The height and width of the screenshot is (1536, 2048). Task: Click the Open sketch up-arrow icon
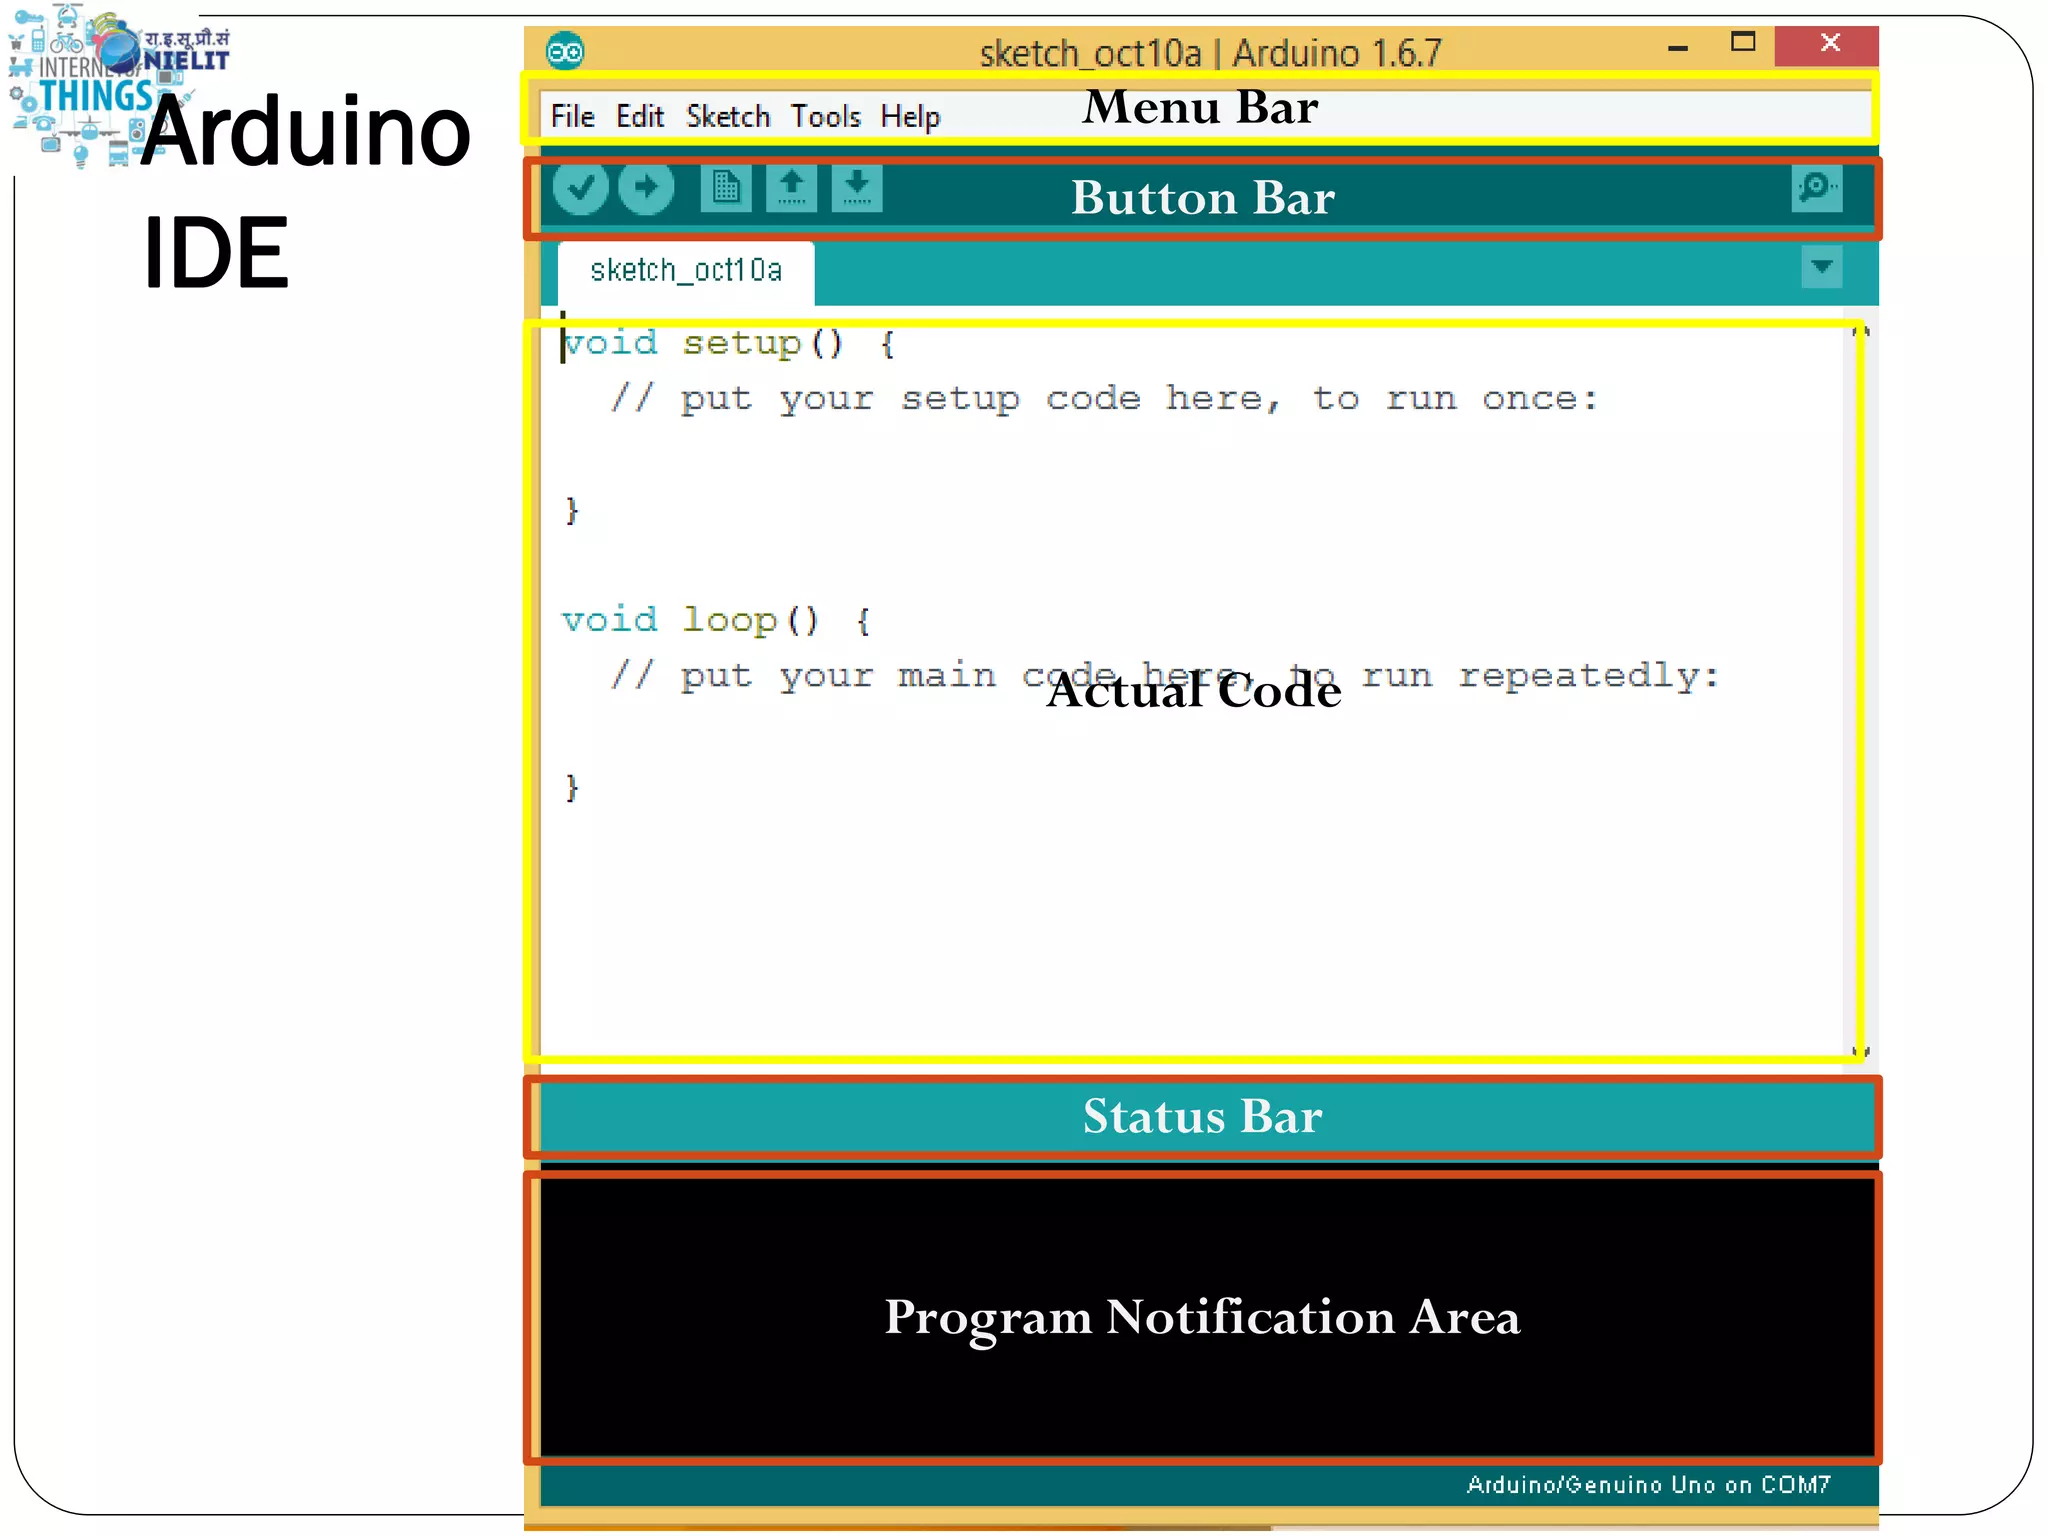click(x=791, y=187)
